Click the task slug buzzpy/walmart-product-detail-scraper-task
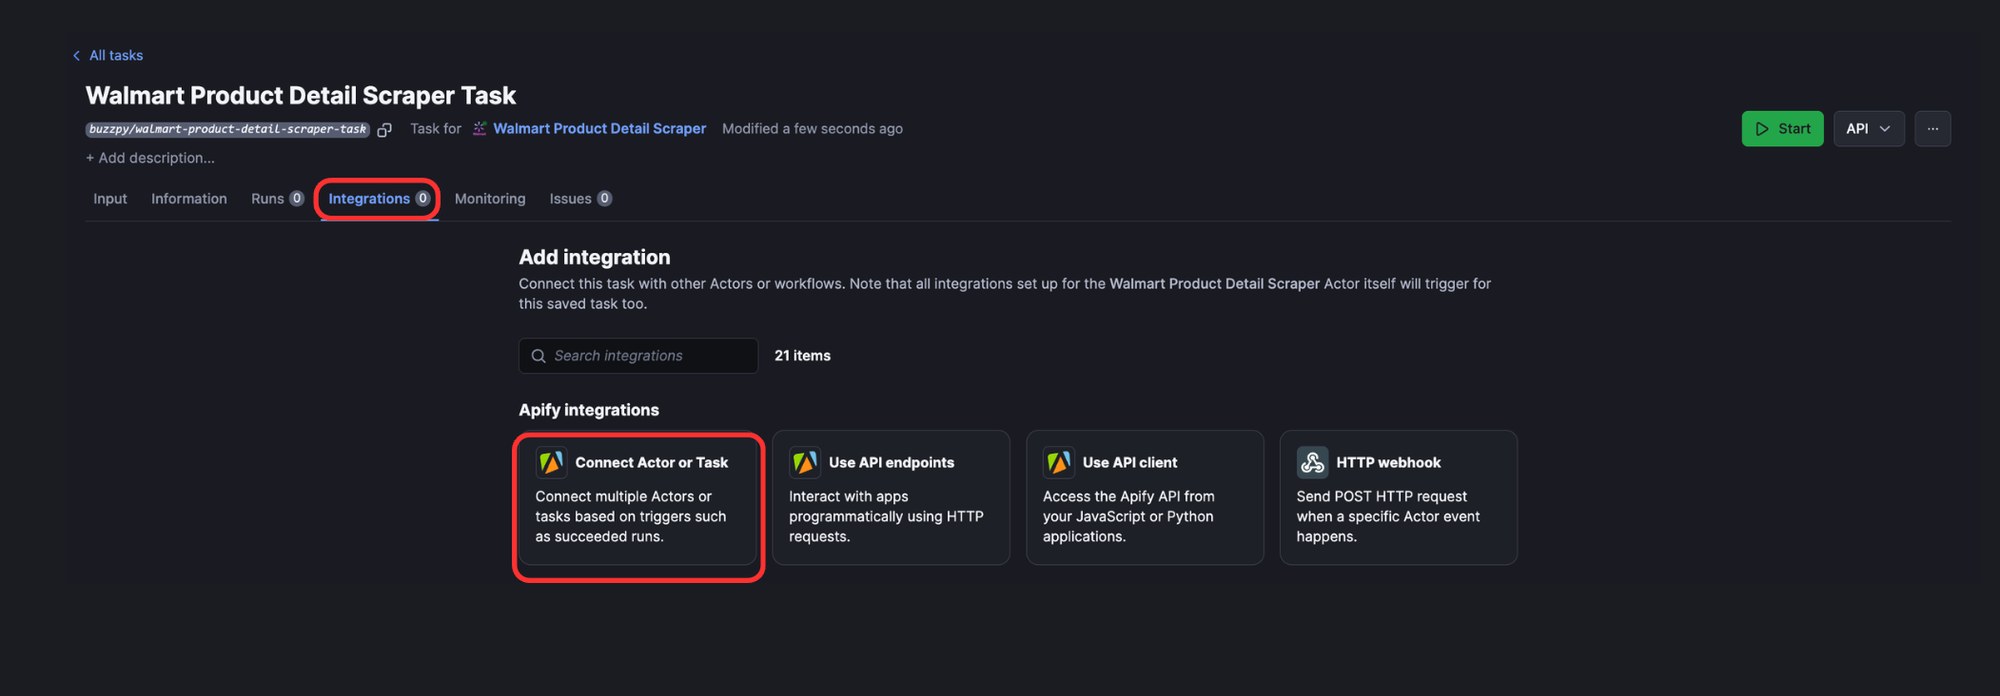 228,130
